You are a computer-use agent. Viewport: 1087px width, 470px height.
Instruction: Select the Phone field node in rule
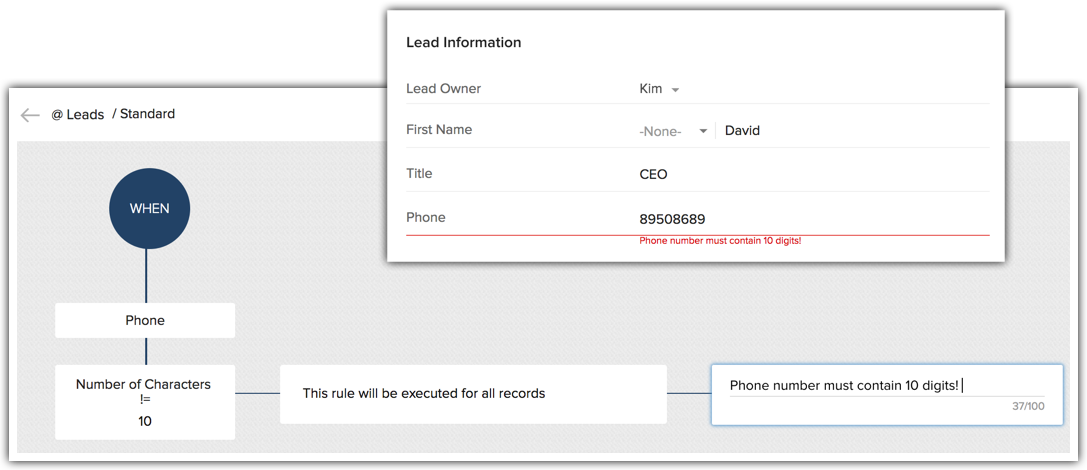(x=145, y=321)
